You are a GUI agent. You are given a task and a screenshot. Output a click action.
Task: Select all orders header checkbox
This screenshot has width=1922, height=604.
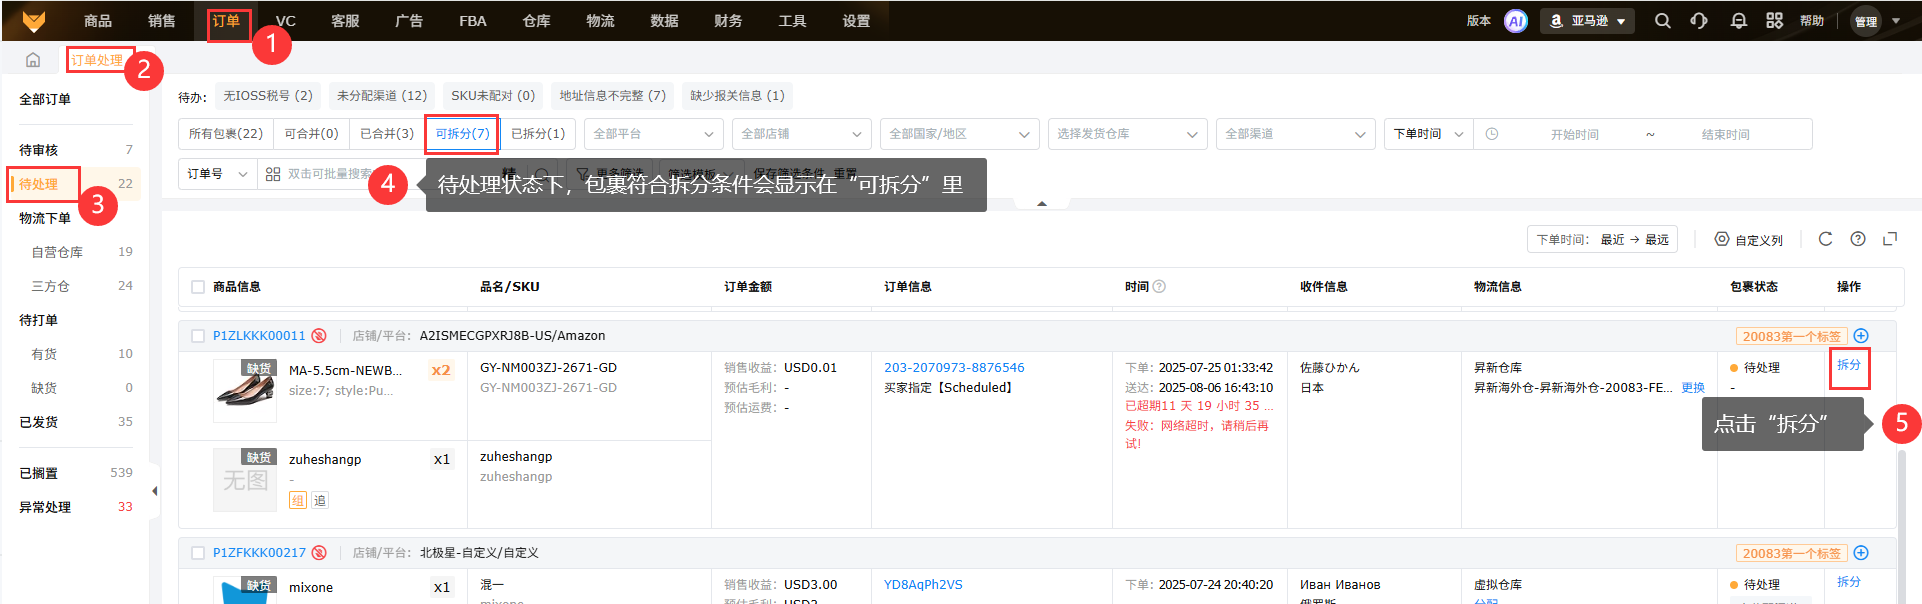coord(198,287)
